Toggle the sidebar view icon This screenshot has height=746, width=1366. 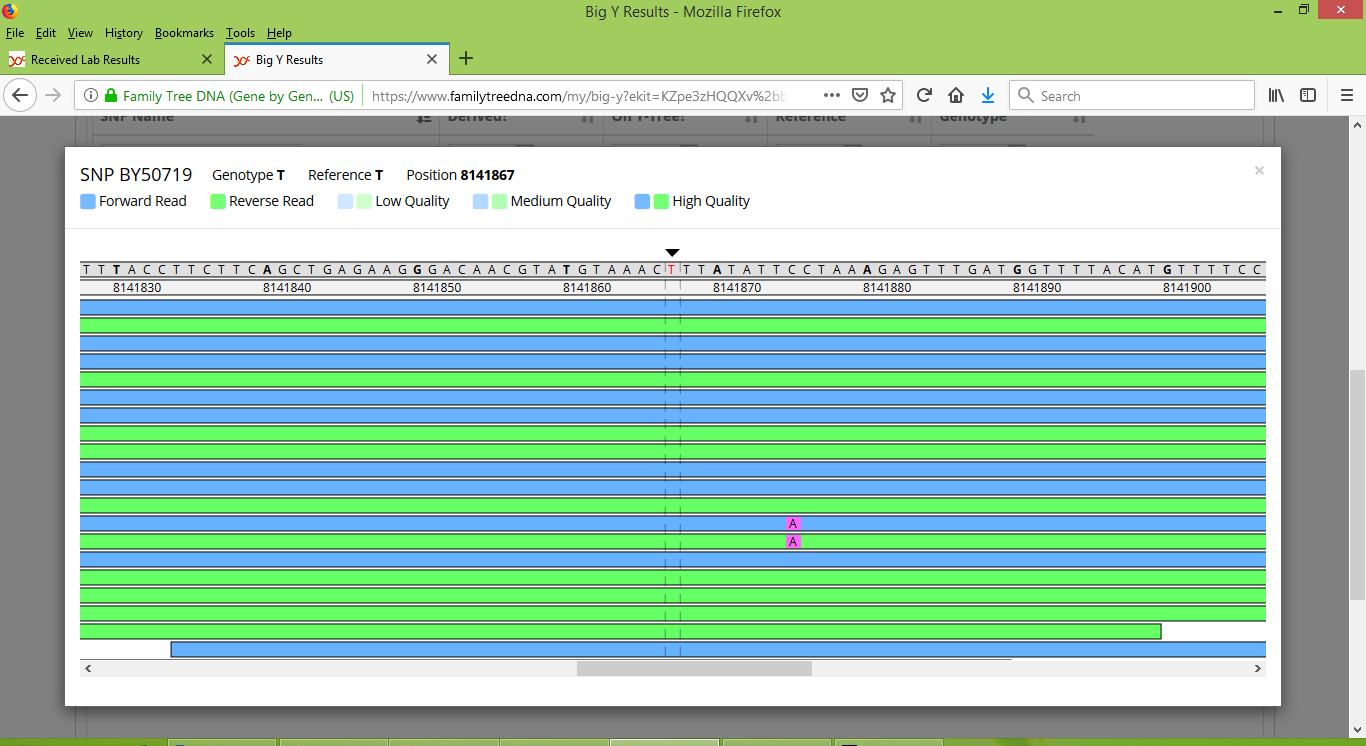[1308, 95]
